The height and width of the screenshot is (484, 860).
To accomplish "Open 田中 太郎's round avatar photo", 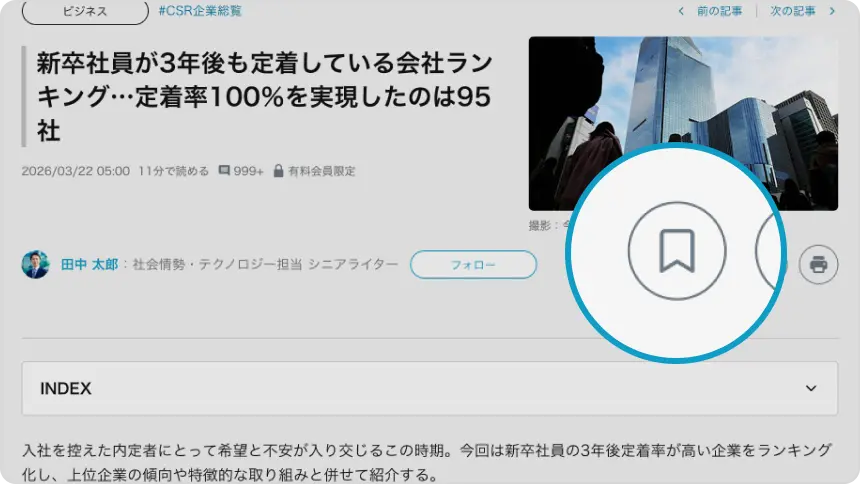I will point(35,264).
